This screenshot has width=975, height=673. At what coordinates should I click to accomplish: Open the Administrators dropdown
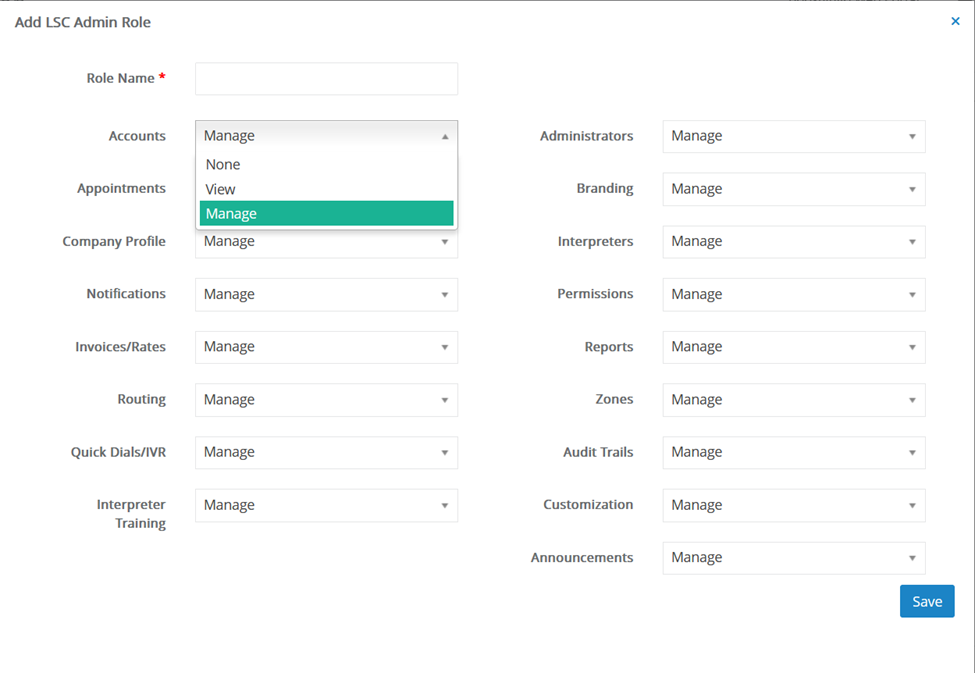(794, 136)
